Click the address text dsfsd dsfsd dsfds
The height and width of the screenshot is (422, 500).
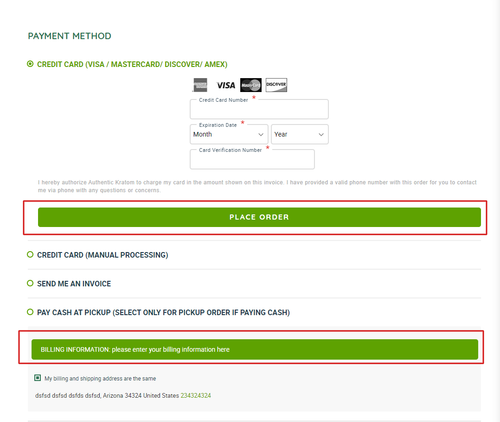tap(59, 396)
